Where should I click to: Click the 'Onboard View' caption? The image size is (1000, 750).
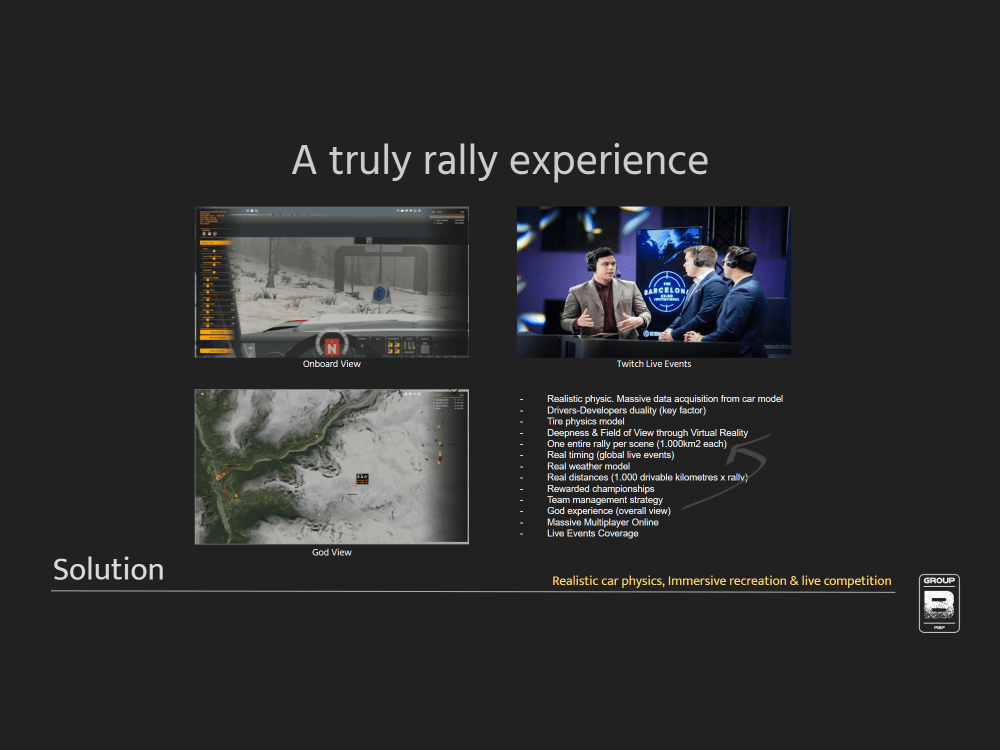[332, 364]
